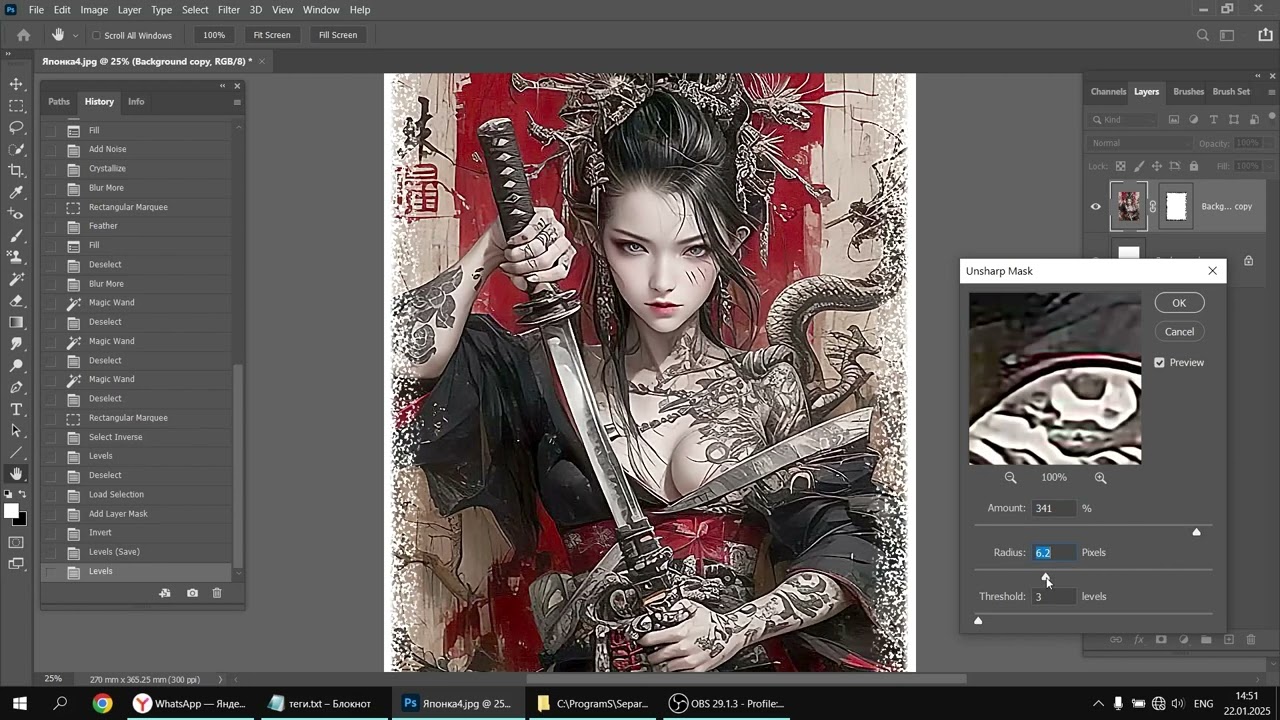Click the Amount slider handle
This screenshot has height=720, width=1280.
coord(1197,532)
